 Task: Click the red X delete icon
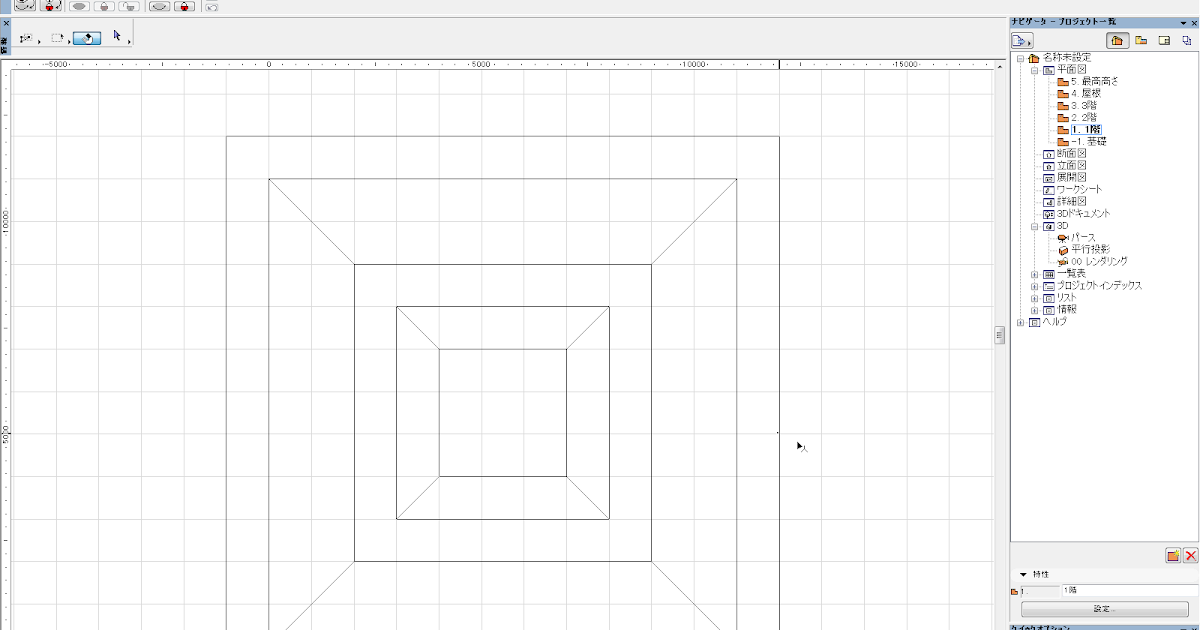tap(1190, 555)
